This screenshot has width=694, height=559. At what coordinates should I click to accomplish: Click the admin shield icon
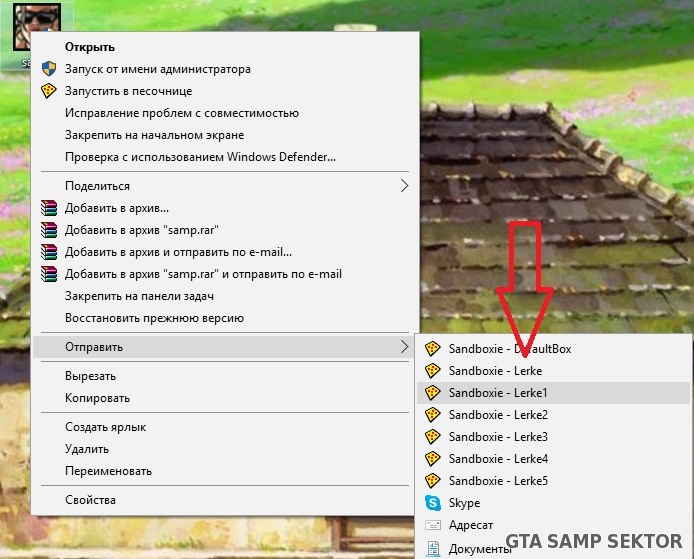pos(49,69)
